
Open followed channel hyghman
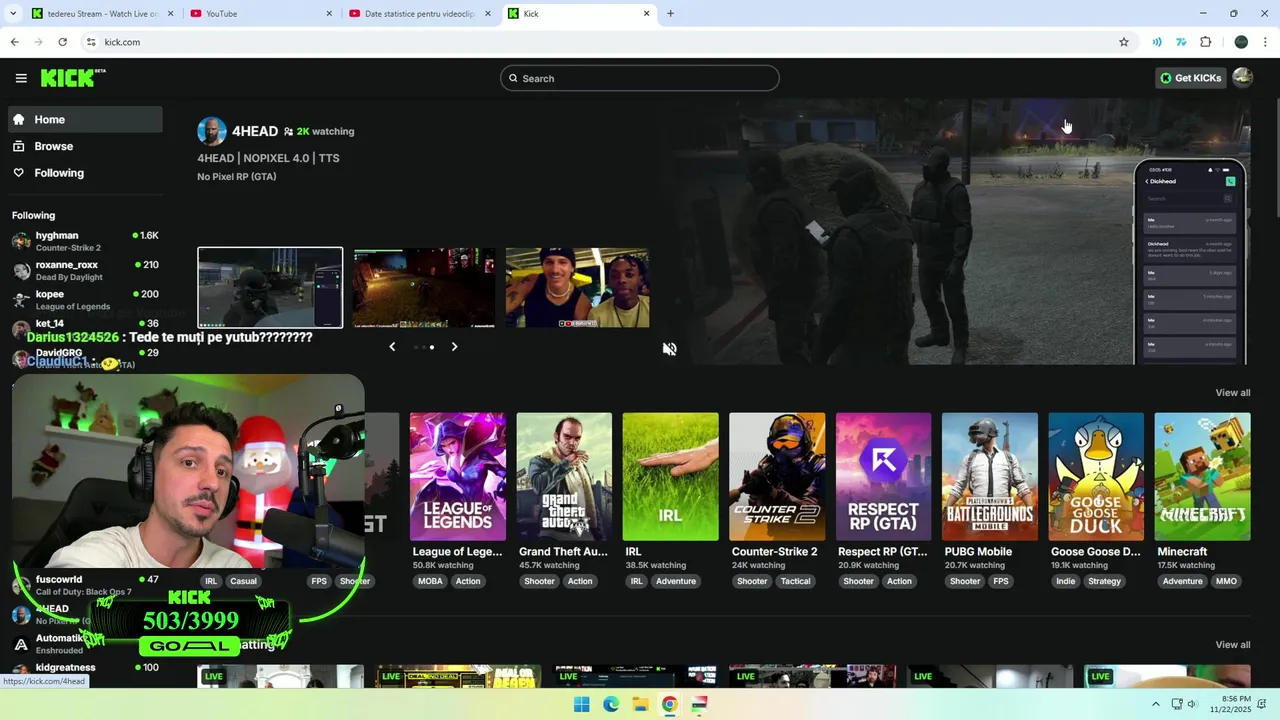(85, 241)
